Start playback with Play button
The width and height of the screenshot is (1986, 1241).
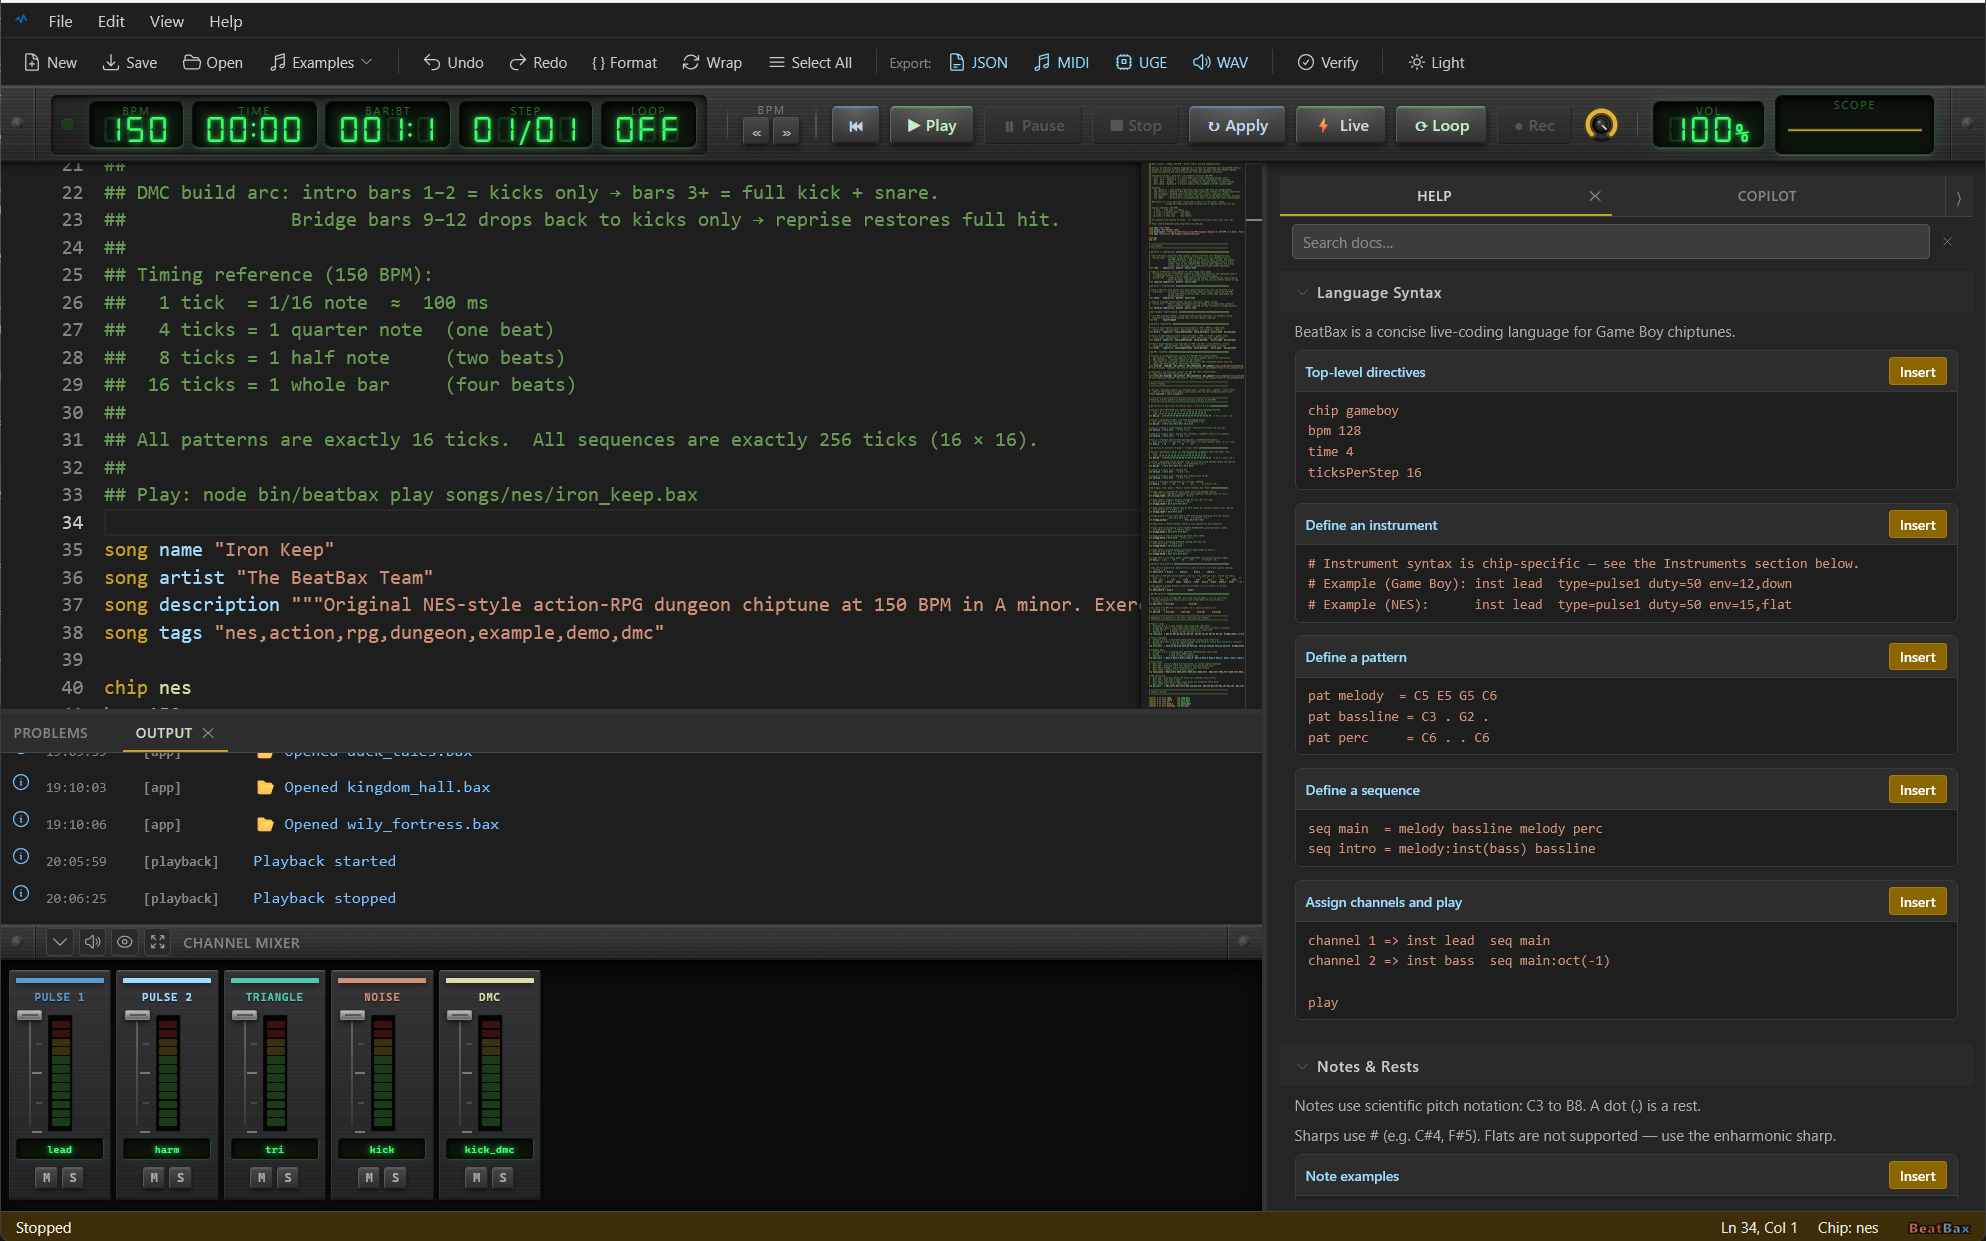(x=931, y=126)
